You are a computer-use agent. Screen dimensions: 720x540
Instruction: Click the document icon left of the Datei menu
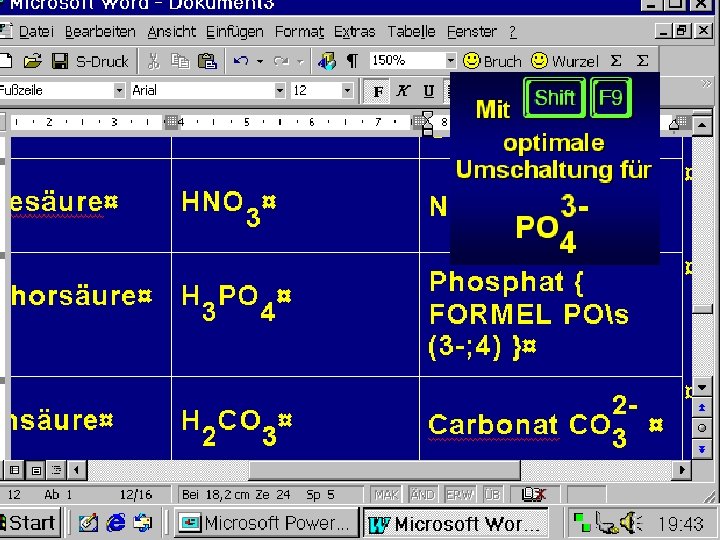coord(6,31)
